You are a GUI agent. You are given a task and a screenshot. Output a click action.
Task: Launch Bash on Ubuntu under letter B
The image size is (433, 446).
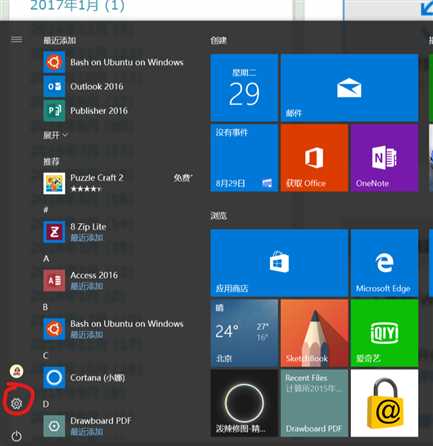(113, 329)
